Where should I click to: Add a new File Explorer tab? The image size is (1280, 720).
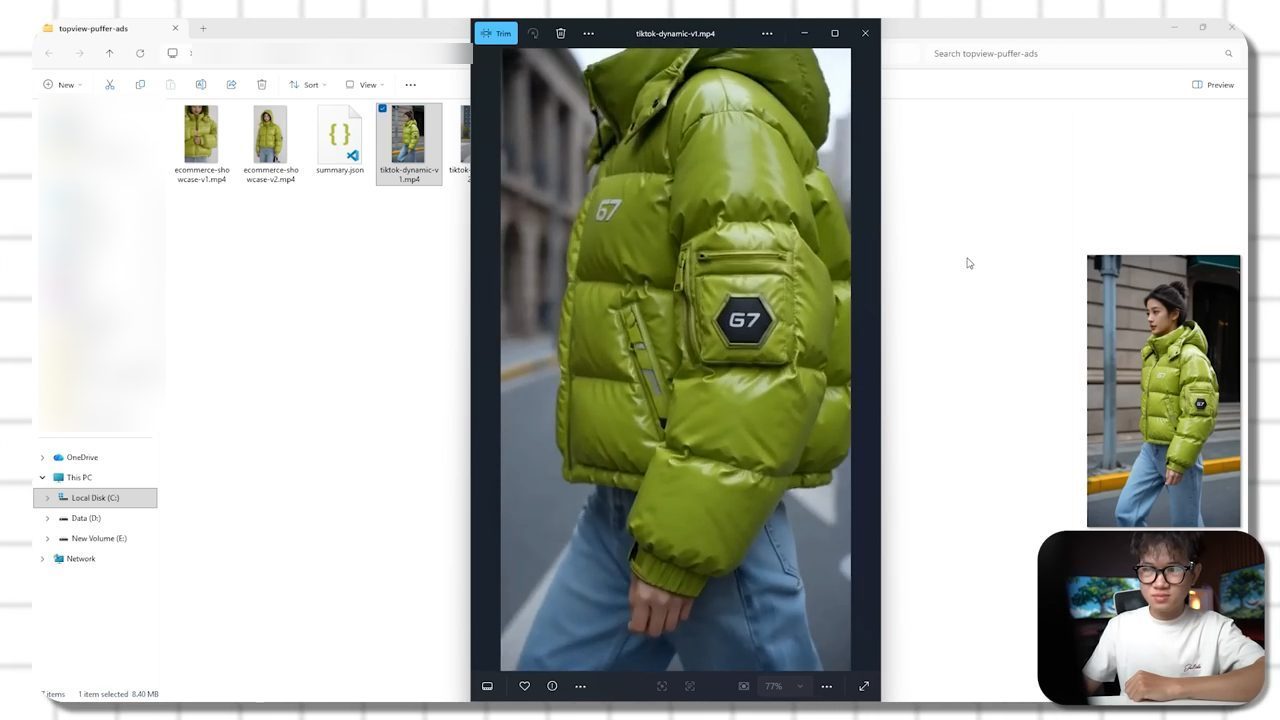[x=203, y=28]
